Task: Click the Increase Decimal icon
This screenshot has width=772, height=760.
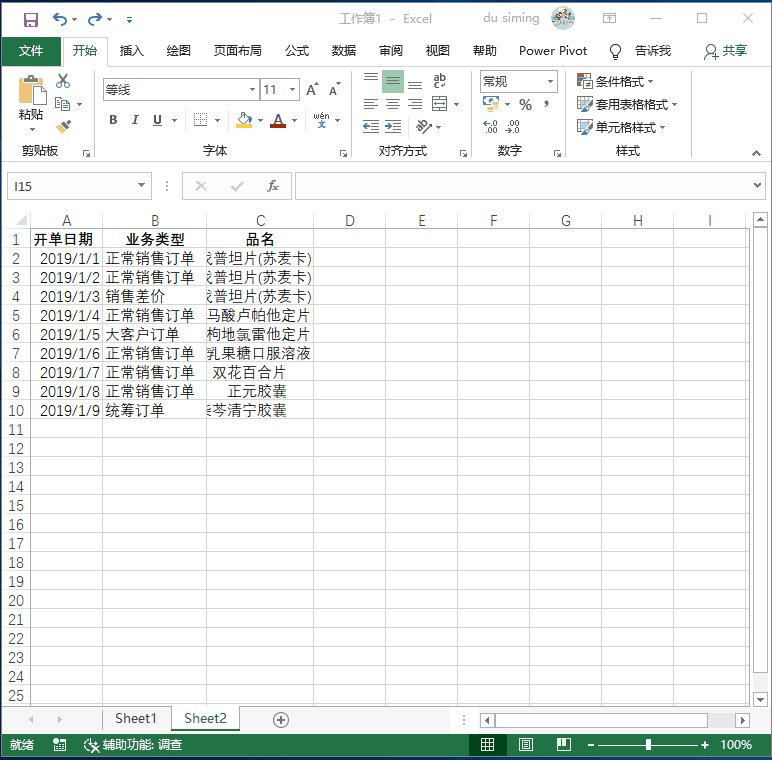Action: [490, 127]
